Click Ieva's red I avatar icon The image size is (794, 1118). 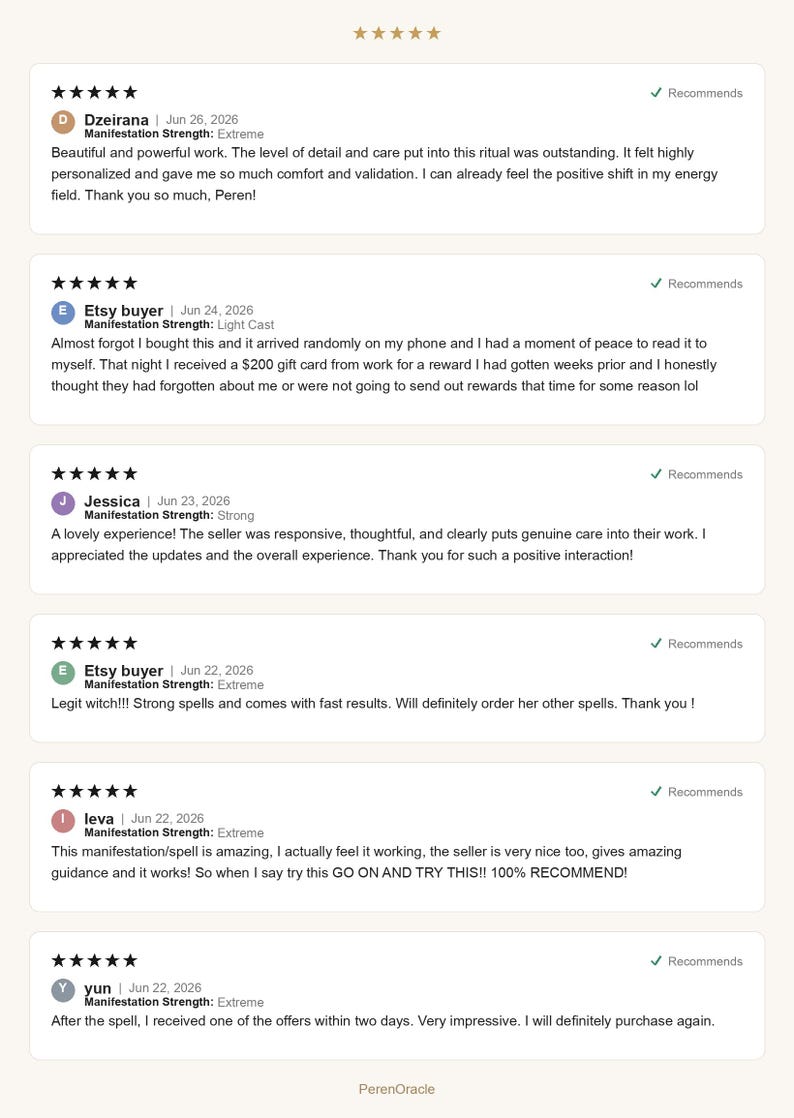(x=63, y=821)
